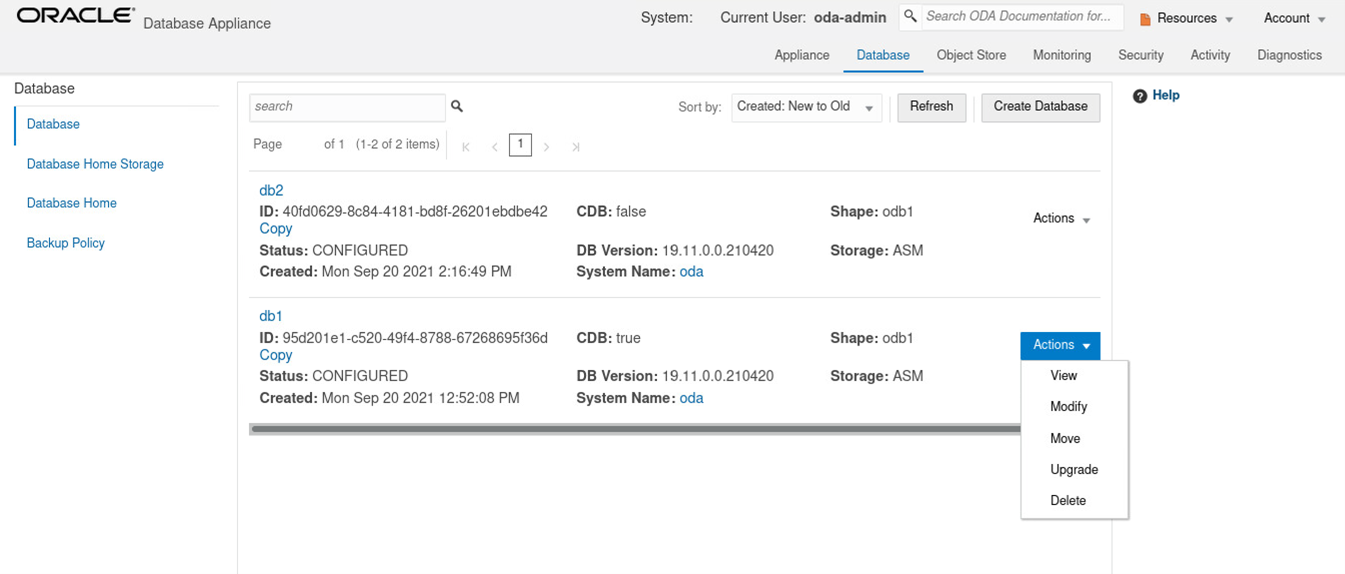
Task: Click page number 1 box
Action: 520,145
